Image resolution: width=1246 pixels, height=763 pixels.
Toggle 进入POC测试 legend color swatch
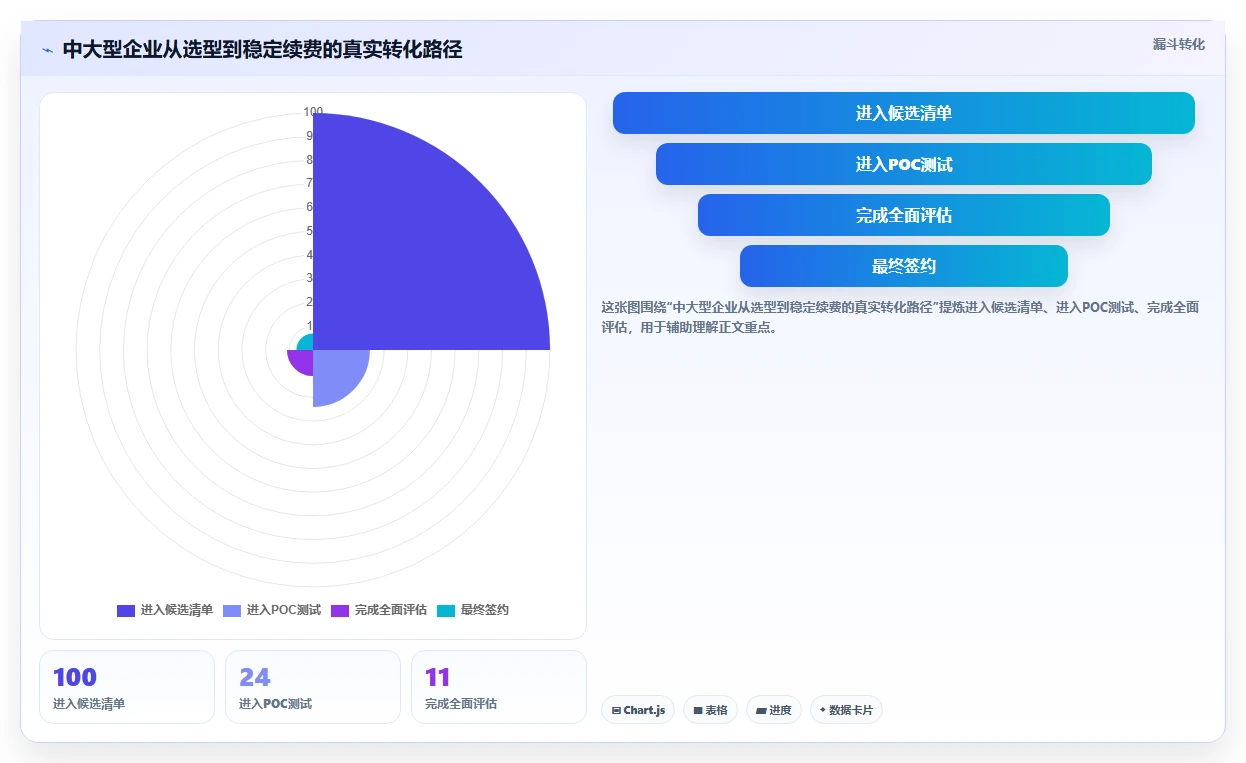[232, 610]
